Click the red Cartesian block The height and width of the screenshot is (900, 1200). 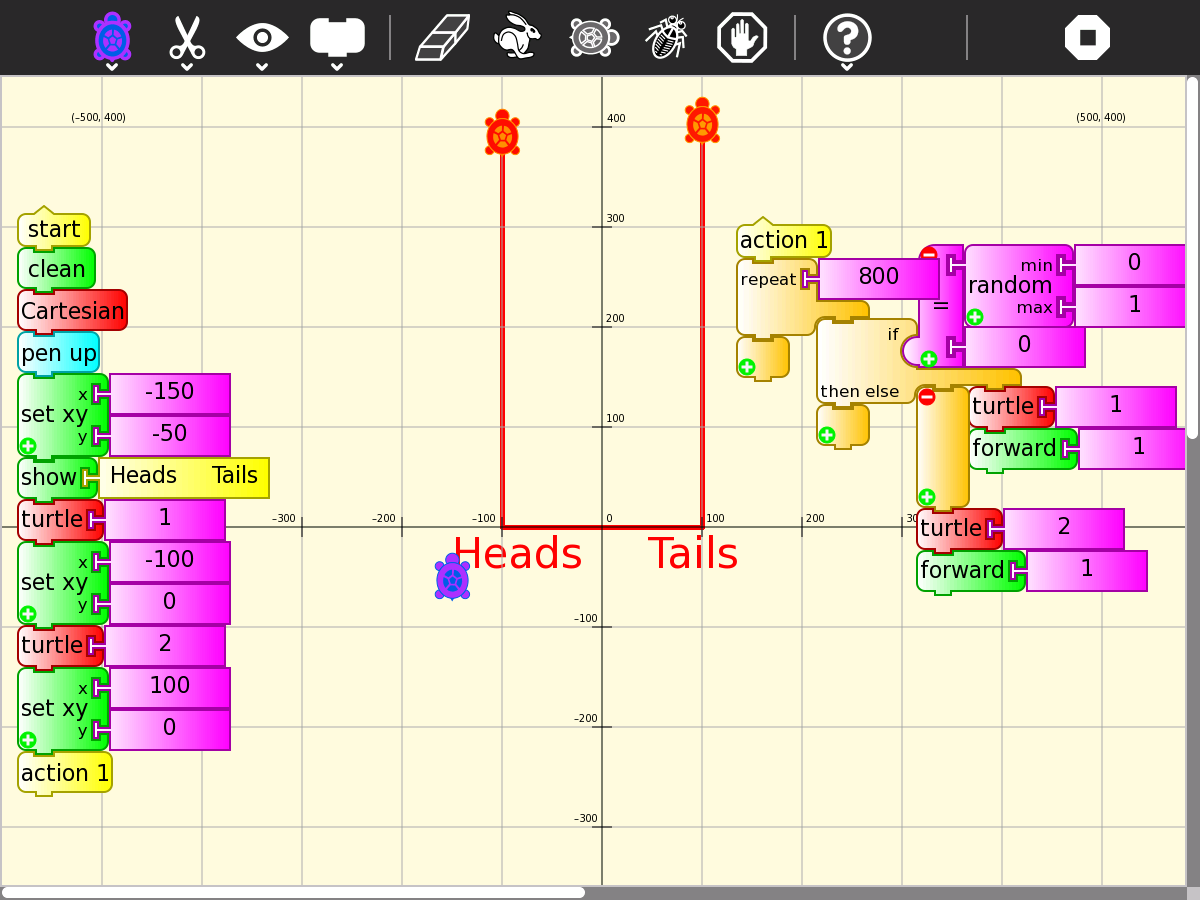72,311
